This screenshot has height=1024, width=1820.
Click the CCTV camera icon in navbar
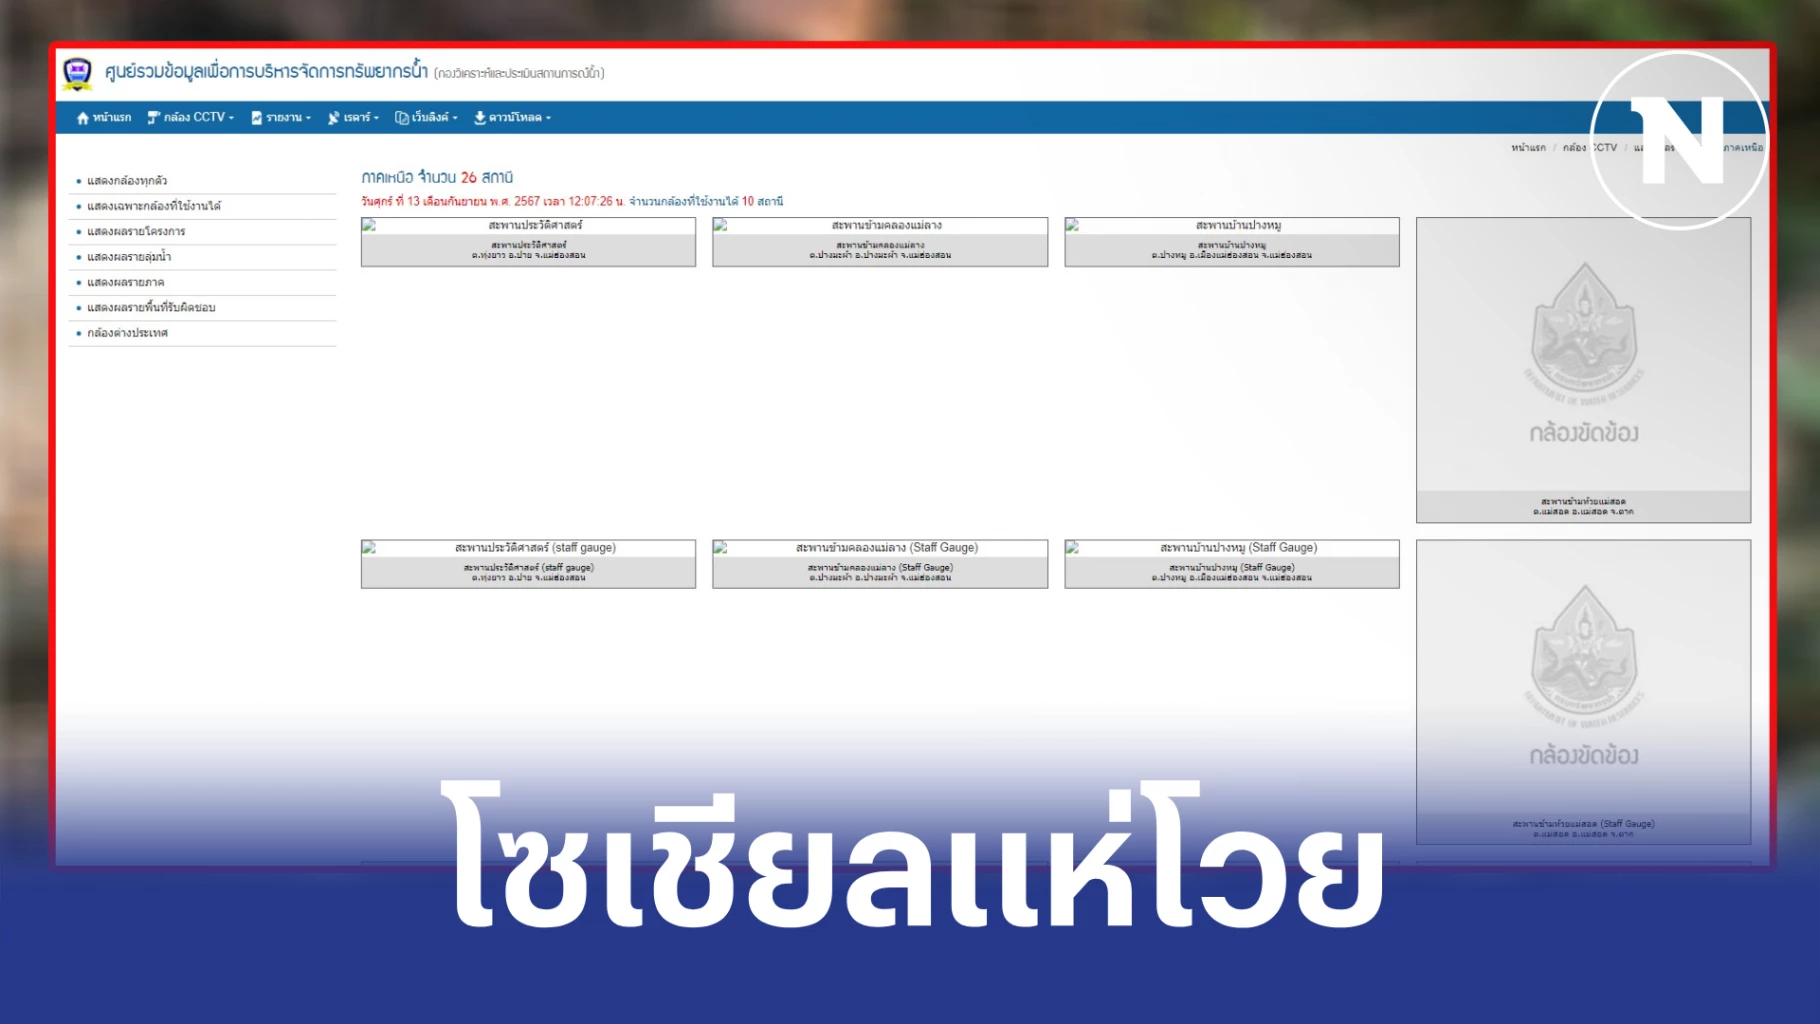(x=153, y=118)
